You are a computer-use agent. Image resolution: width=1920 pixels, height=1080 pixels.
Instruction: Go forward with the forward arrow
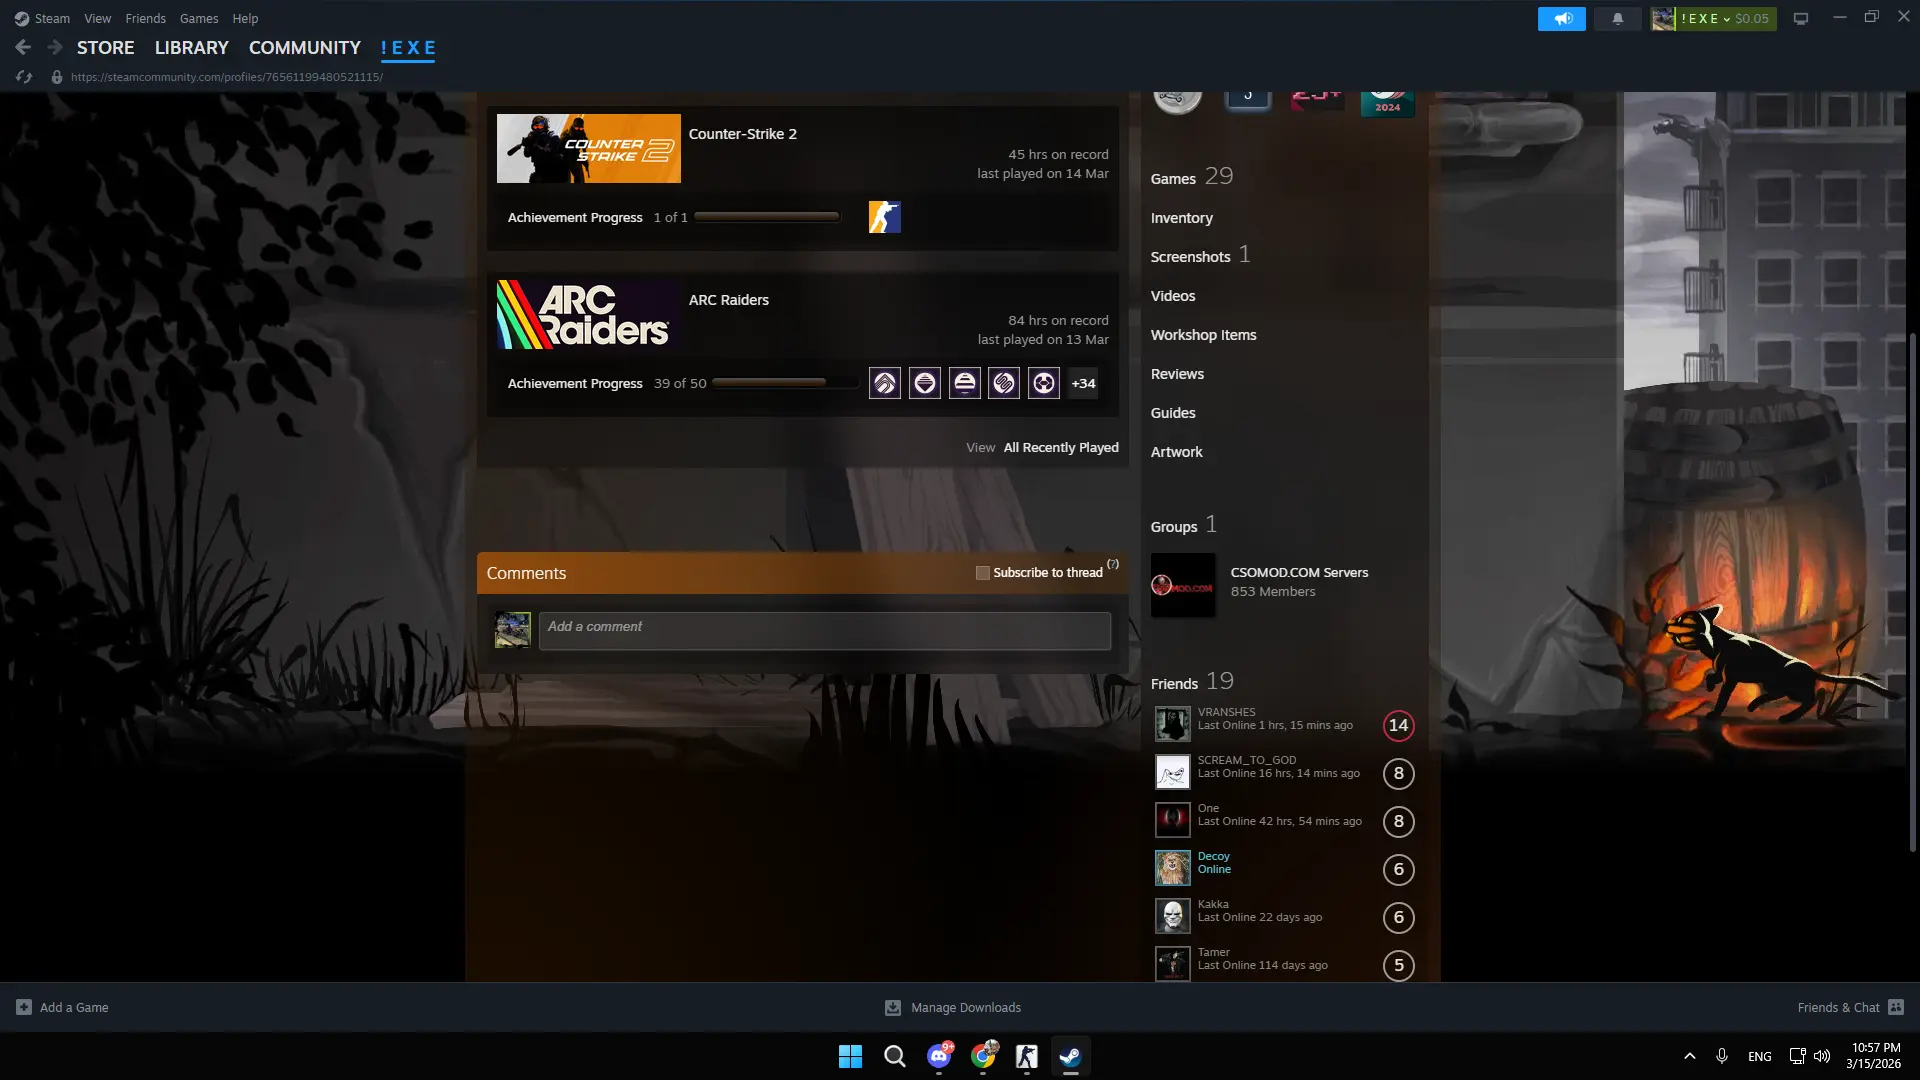click(x=55, y=47)
